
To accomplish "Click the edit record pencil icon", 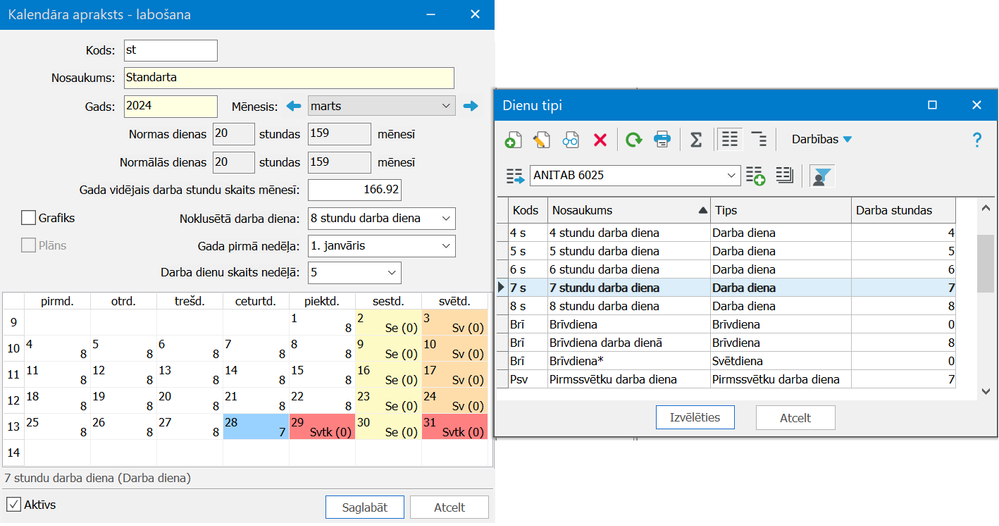I will [x=542, y=139].
